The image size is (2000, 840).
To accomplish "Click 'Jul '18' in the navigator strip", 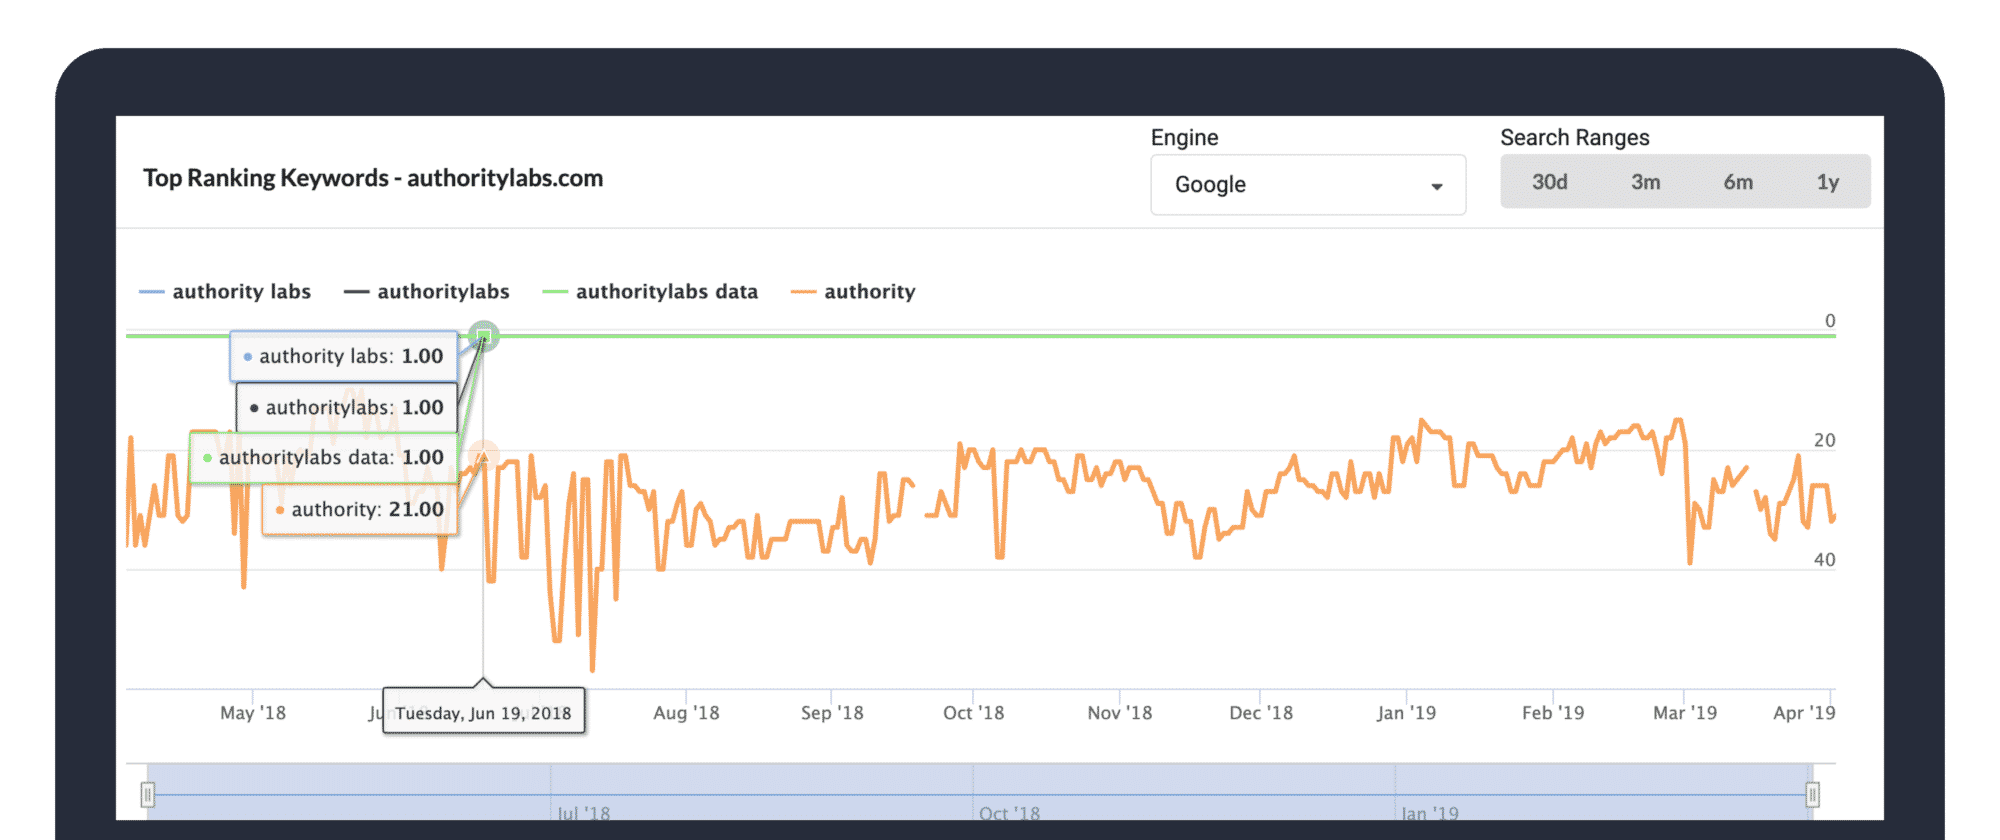I will pos(583,813).
